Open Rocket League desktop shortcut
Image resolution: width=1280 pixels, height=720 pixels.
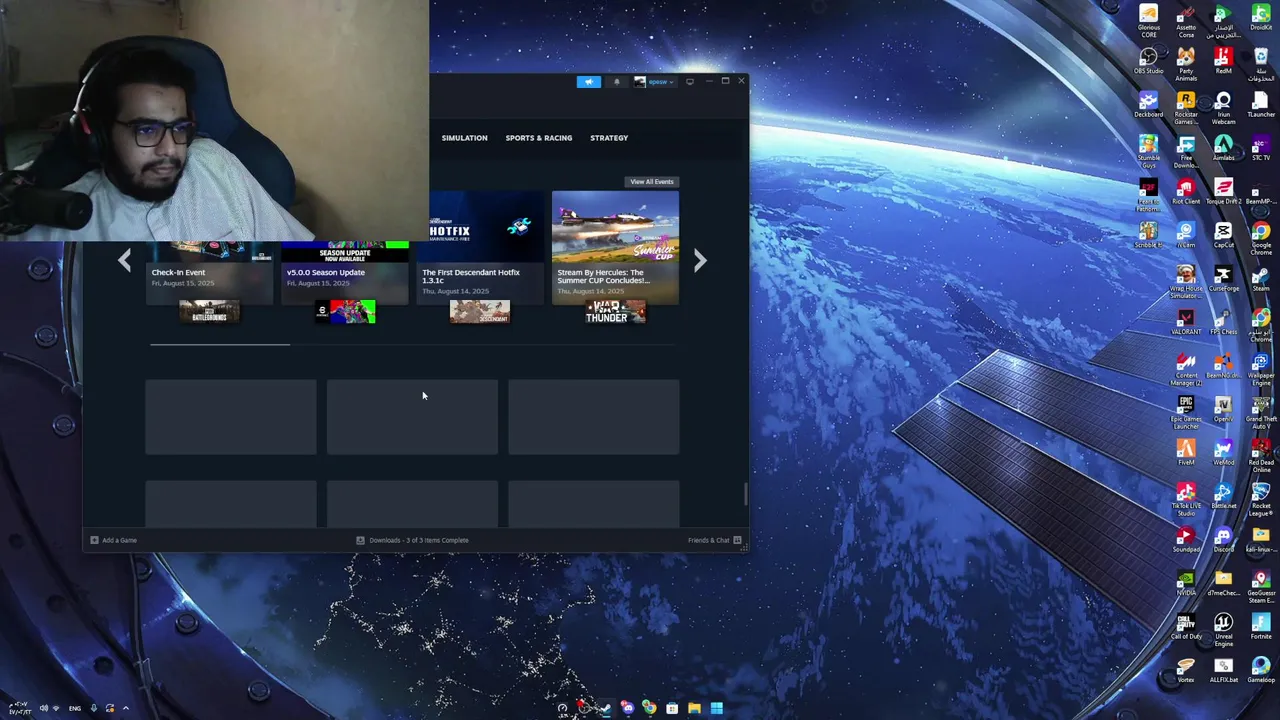pyautogui.click(x=1261, y=499)
